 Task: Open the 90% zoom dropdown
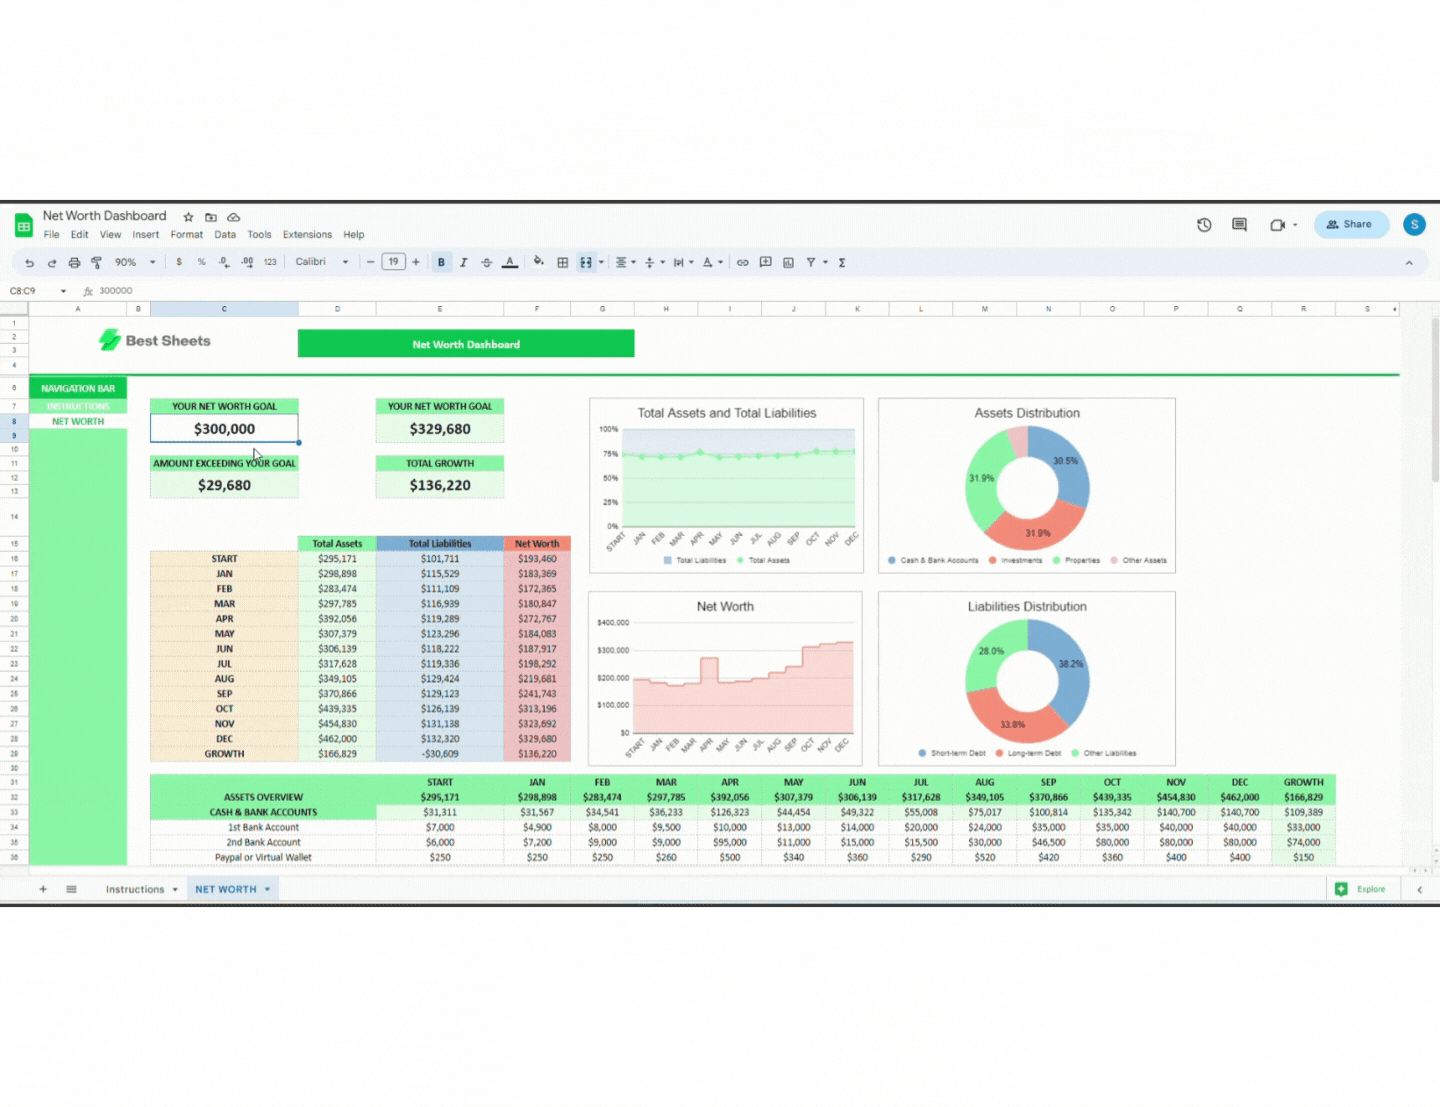point(135,263)
